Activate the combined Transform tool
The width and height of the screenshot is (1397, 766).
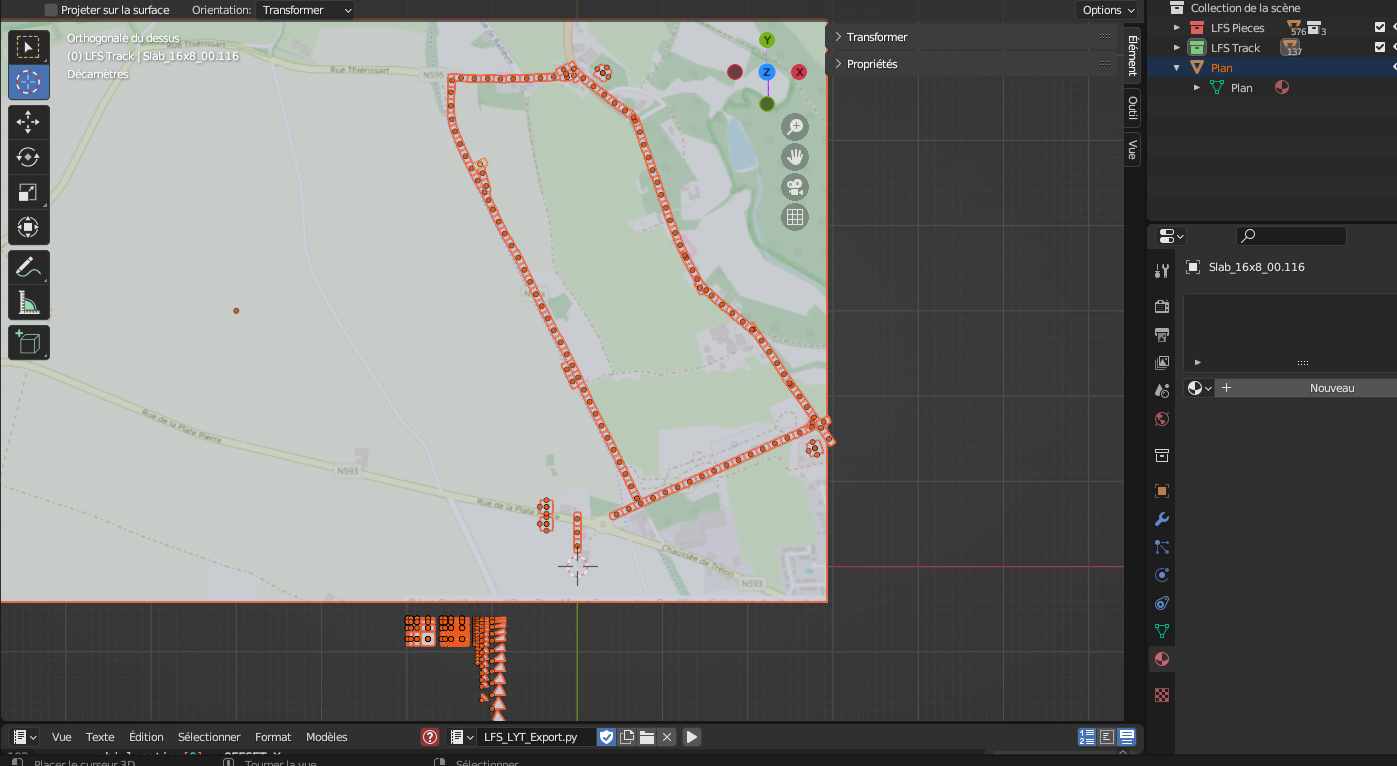tap(29, 227)
